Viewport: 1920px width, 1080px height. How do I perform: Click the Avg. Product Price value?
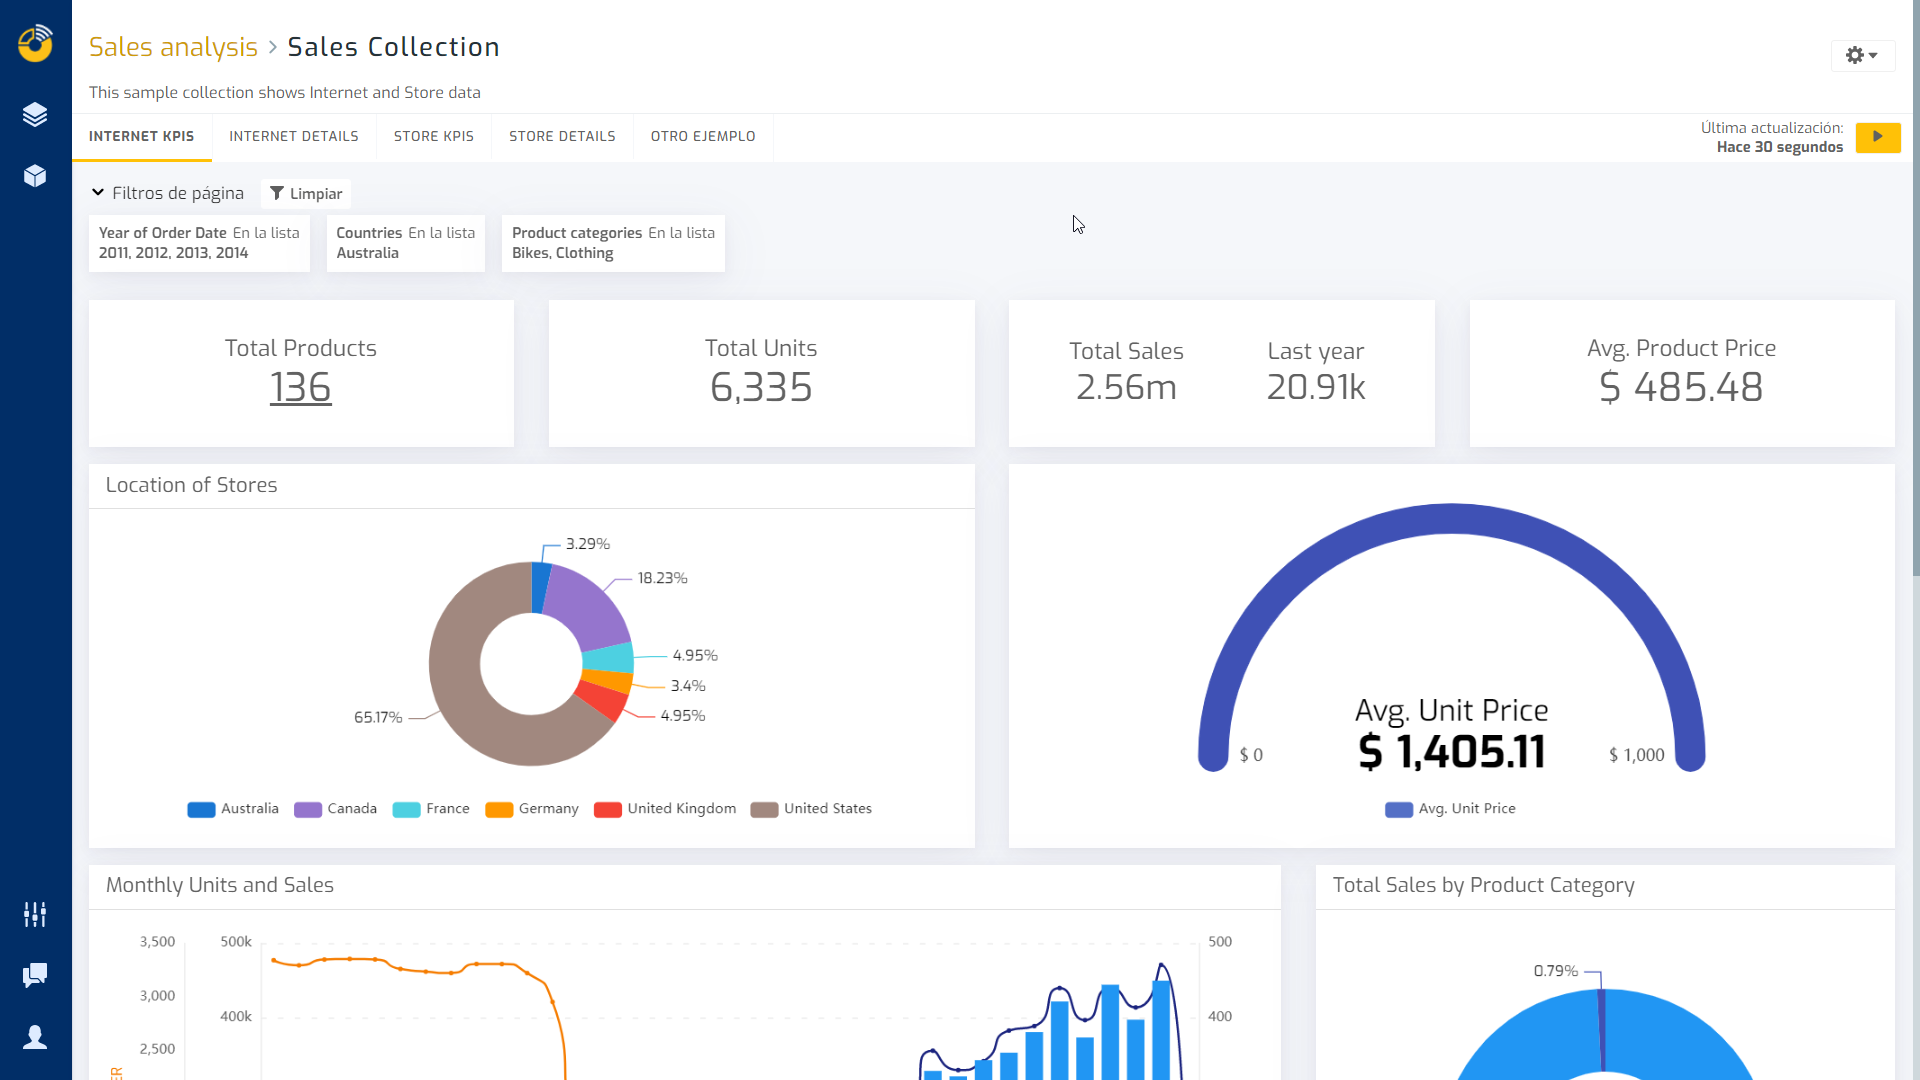point(1681,387)
